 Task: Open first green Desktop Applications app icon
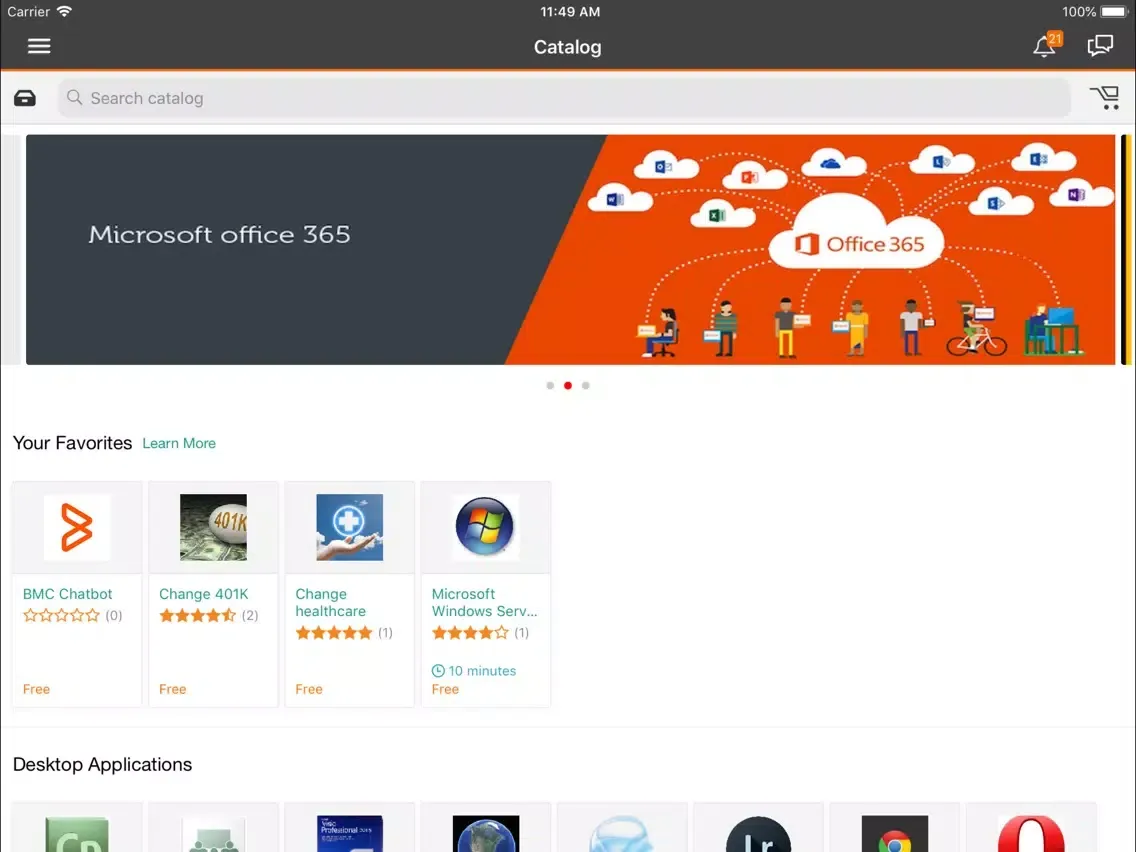coord(77,833)
